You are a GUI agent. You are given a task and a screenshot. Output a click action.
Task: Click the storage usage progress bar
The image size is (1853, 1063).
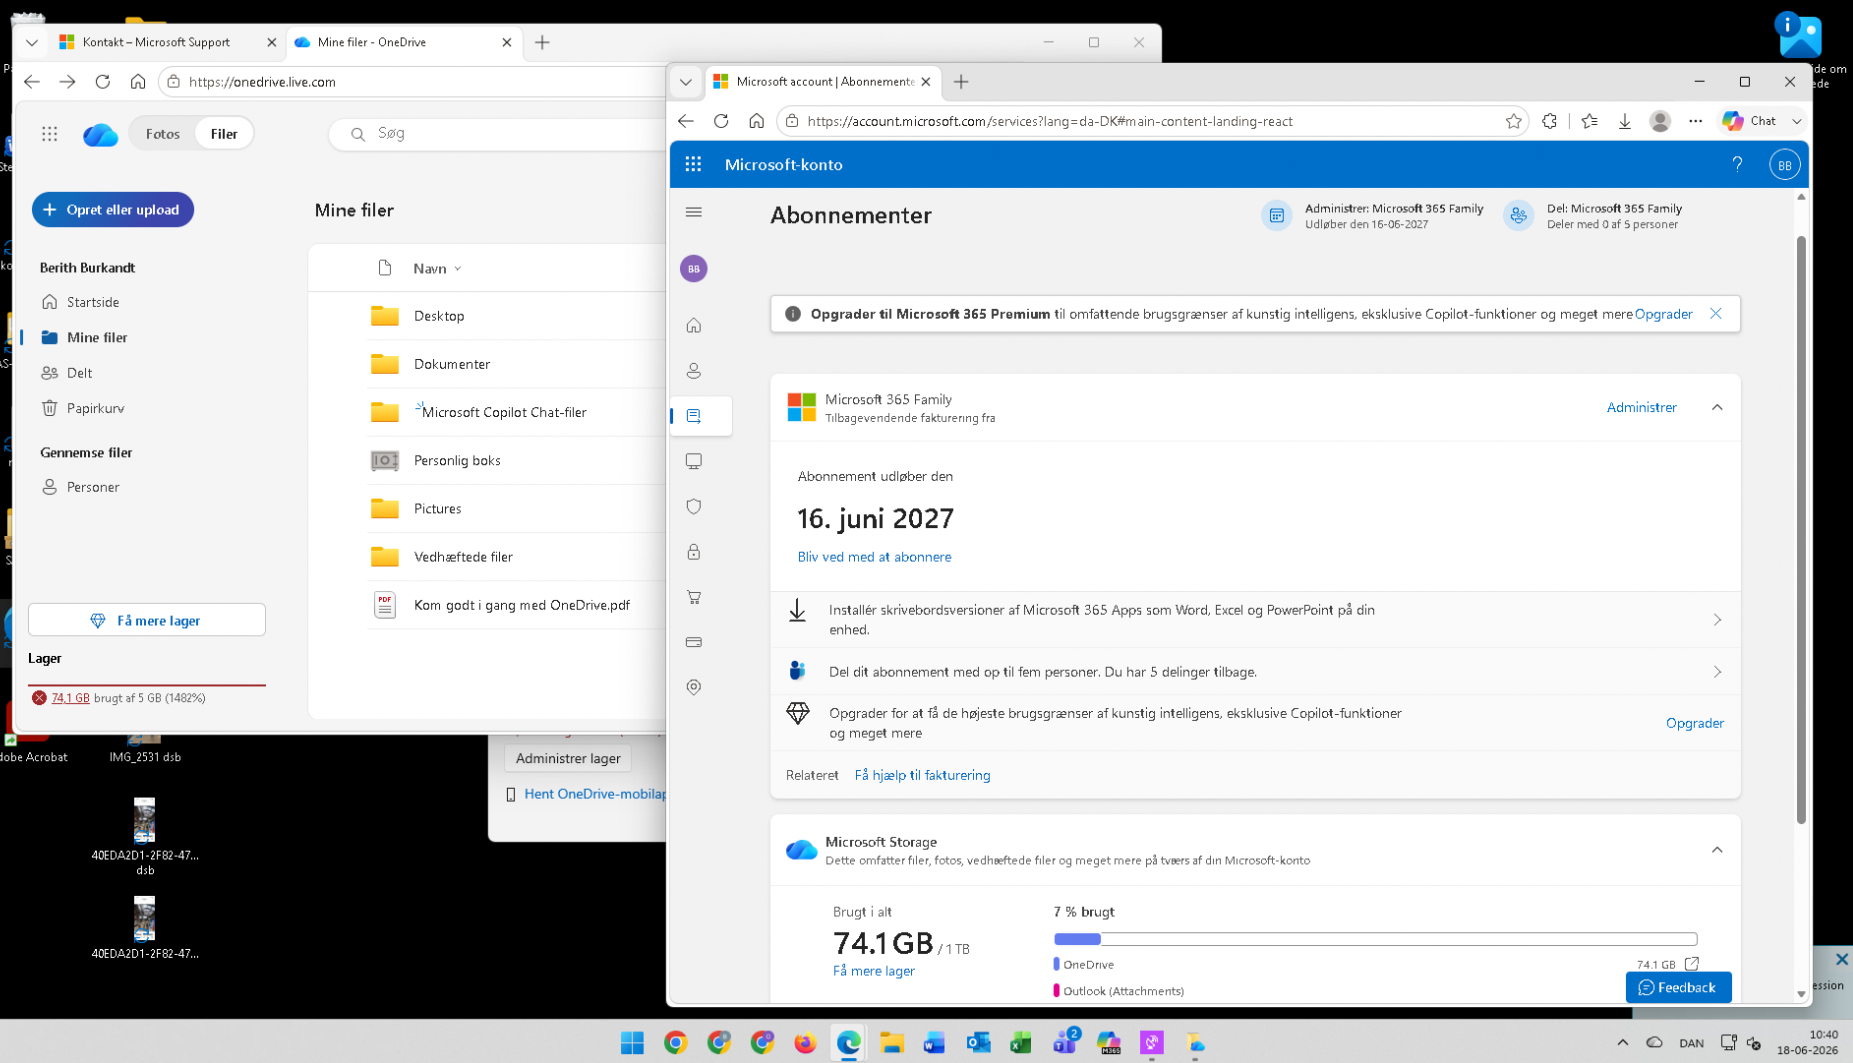coord(1375,939)
